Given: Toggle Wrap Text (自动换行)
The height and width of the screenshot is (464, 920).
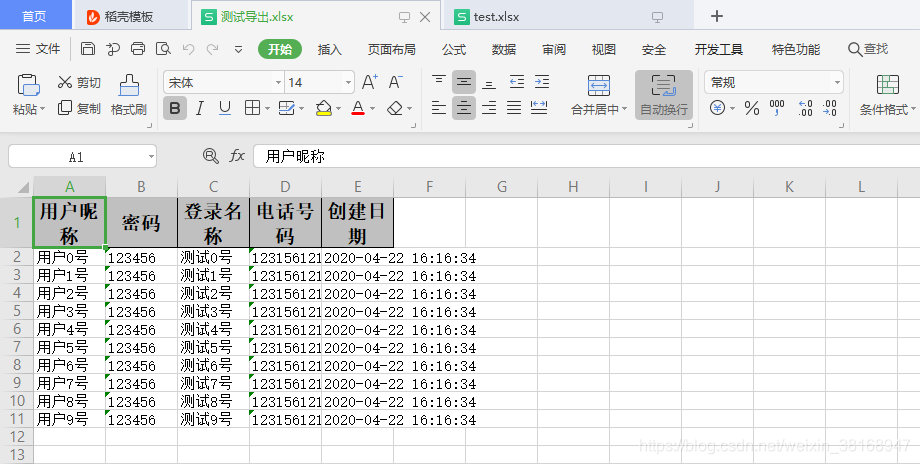Looking at the screenshot, I should click(x=664, y=94).
